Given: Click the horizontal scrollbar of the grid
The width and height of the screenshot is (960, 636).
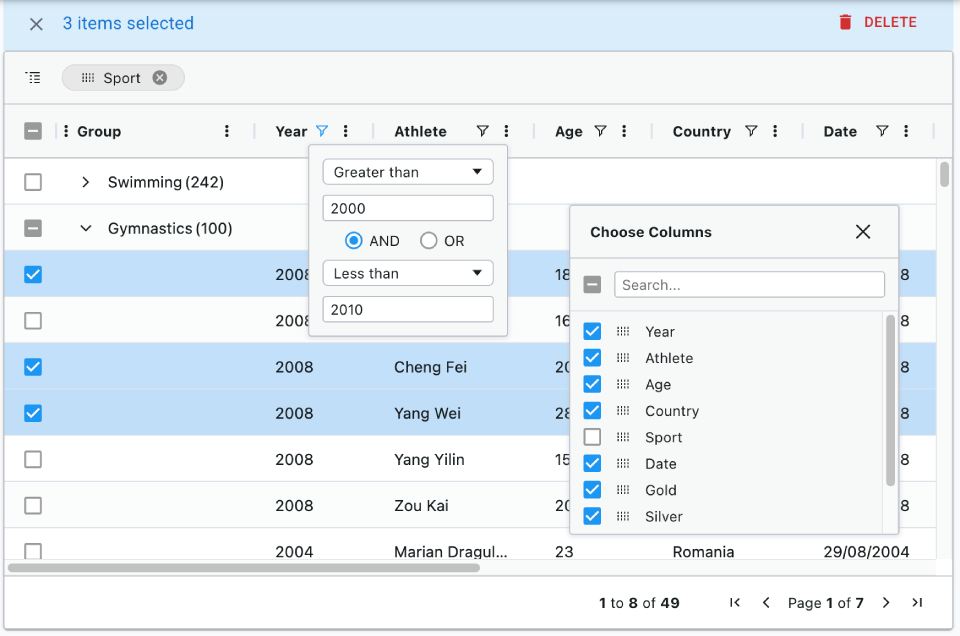Looking at the screenshot, I should (x=244, y=568).
